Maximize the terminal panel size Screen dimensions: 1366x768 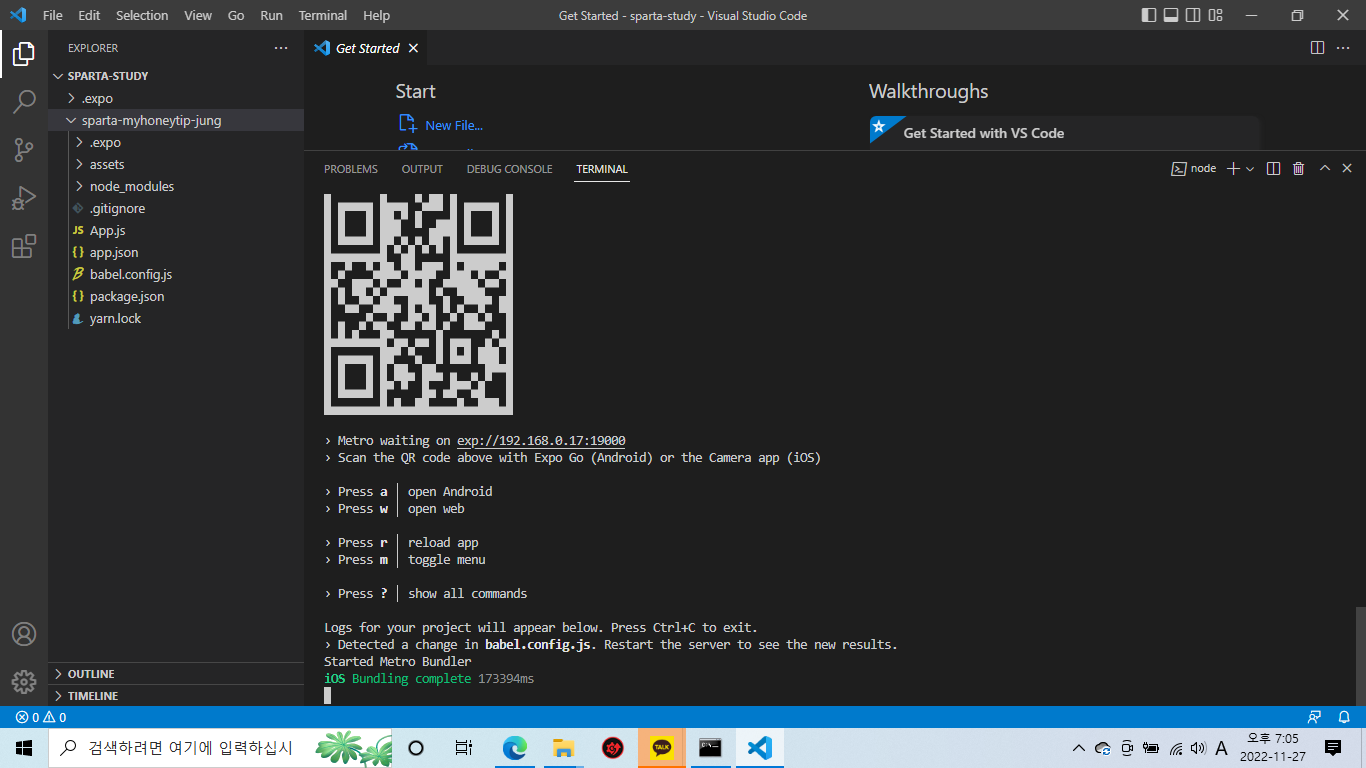[x=1325, y=169]
